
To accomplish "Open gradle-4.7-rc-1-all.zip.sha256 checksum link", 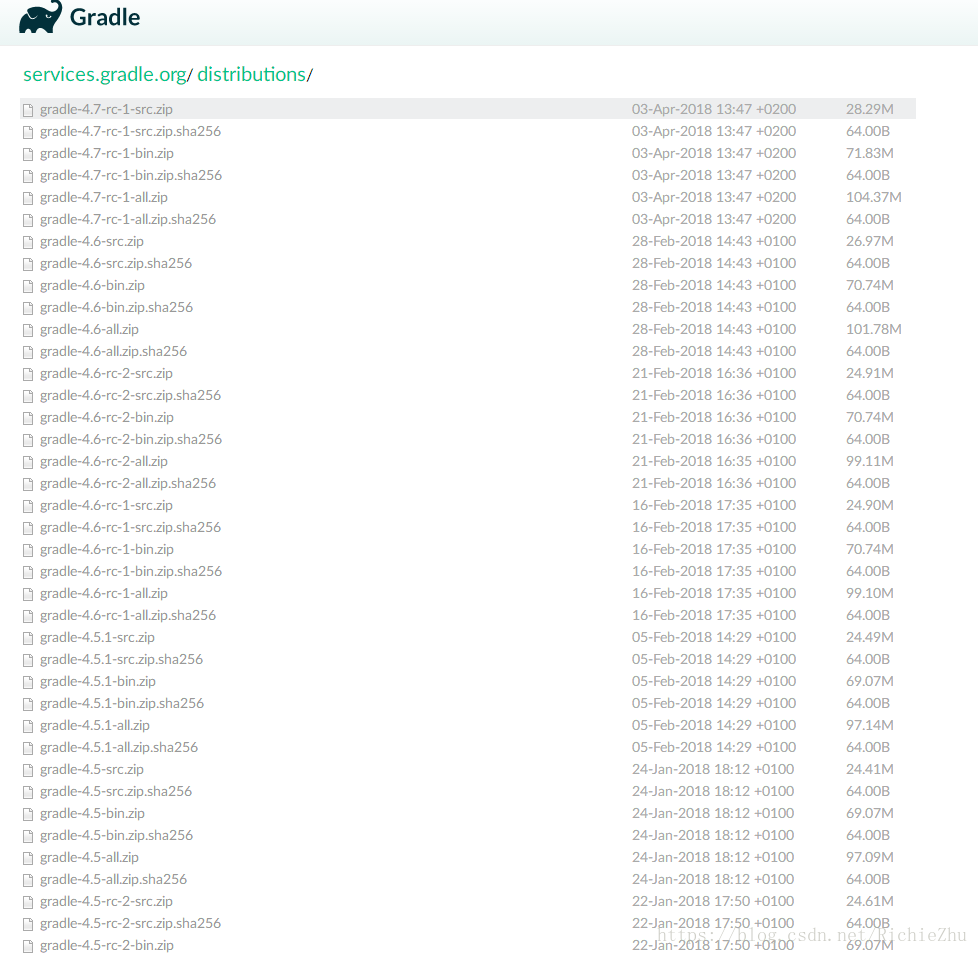I will click(128, 219).
